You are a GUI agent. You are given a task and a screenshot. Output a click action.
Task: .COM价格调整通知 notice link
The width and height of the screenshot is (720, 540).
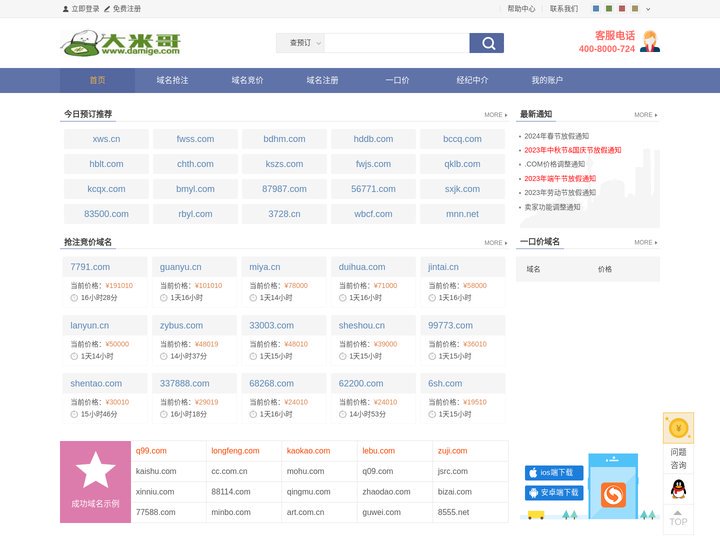(555, 164)
